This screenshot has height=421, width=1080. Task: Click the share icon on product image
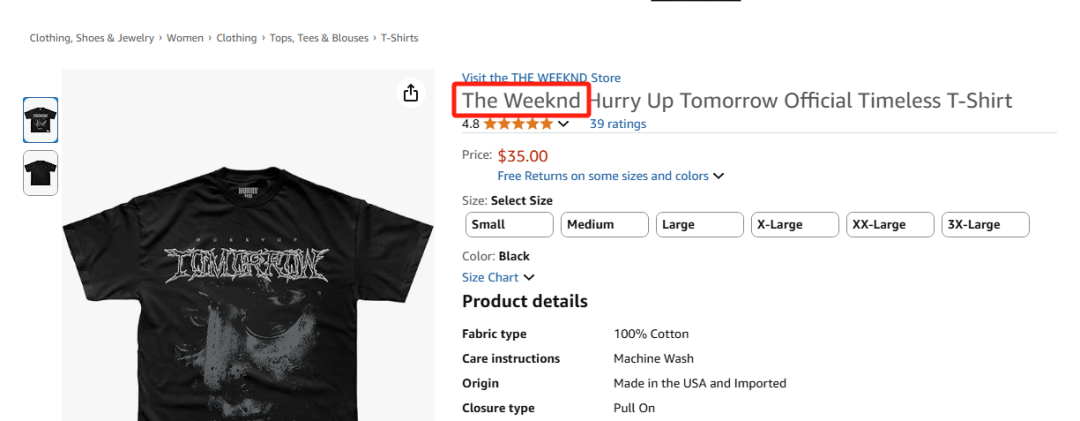tap(410, 93)
